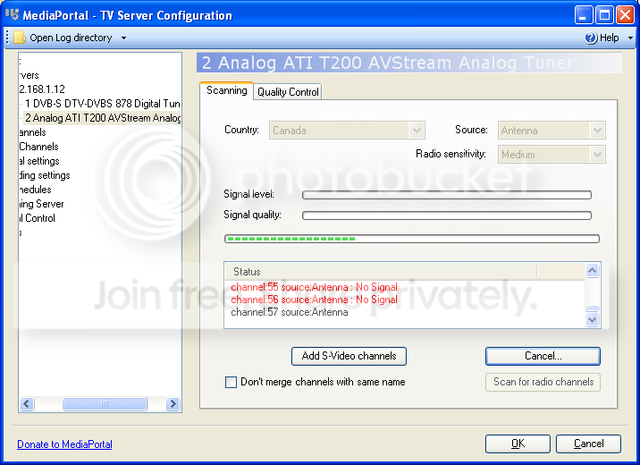Select the 'hedules' tree item
This screenshot has width=640, height=465.
point(35,189)
